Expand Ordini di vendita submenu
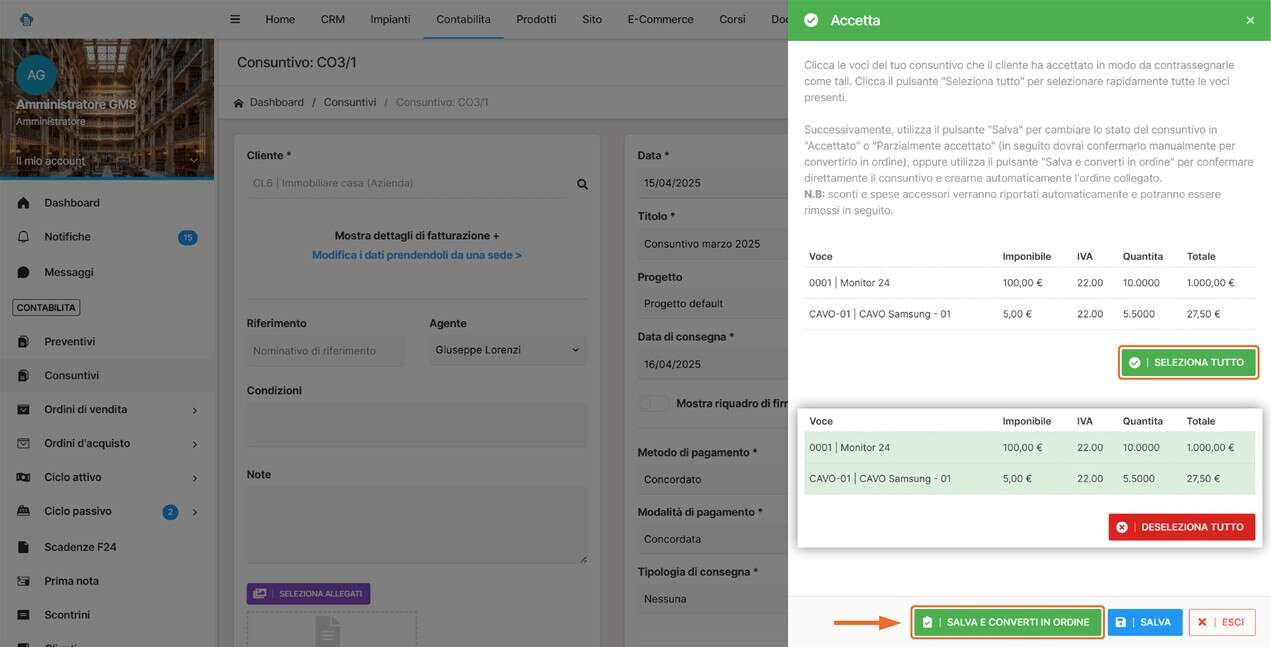This screenshot has height=647, width=1271. (194, 410)
